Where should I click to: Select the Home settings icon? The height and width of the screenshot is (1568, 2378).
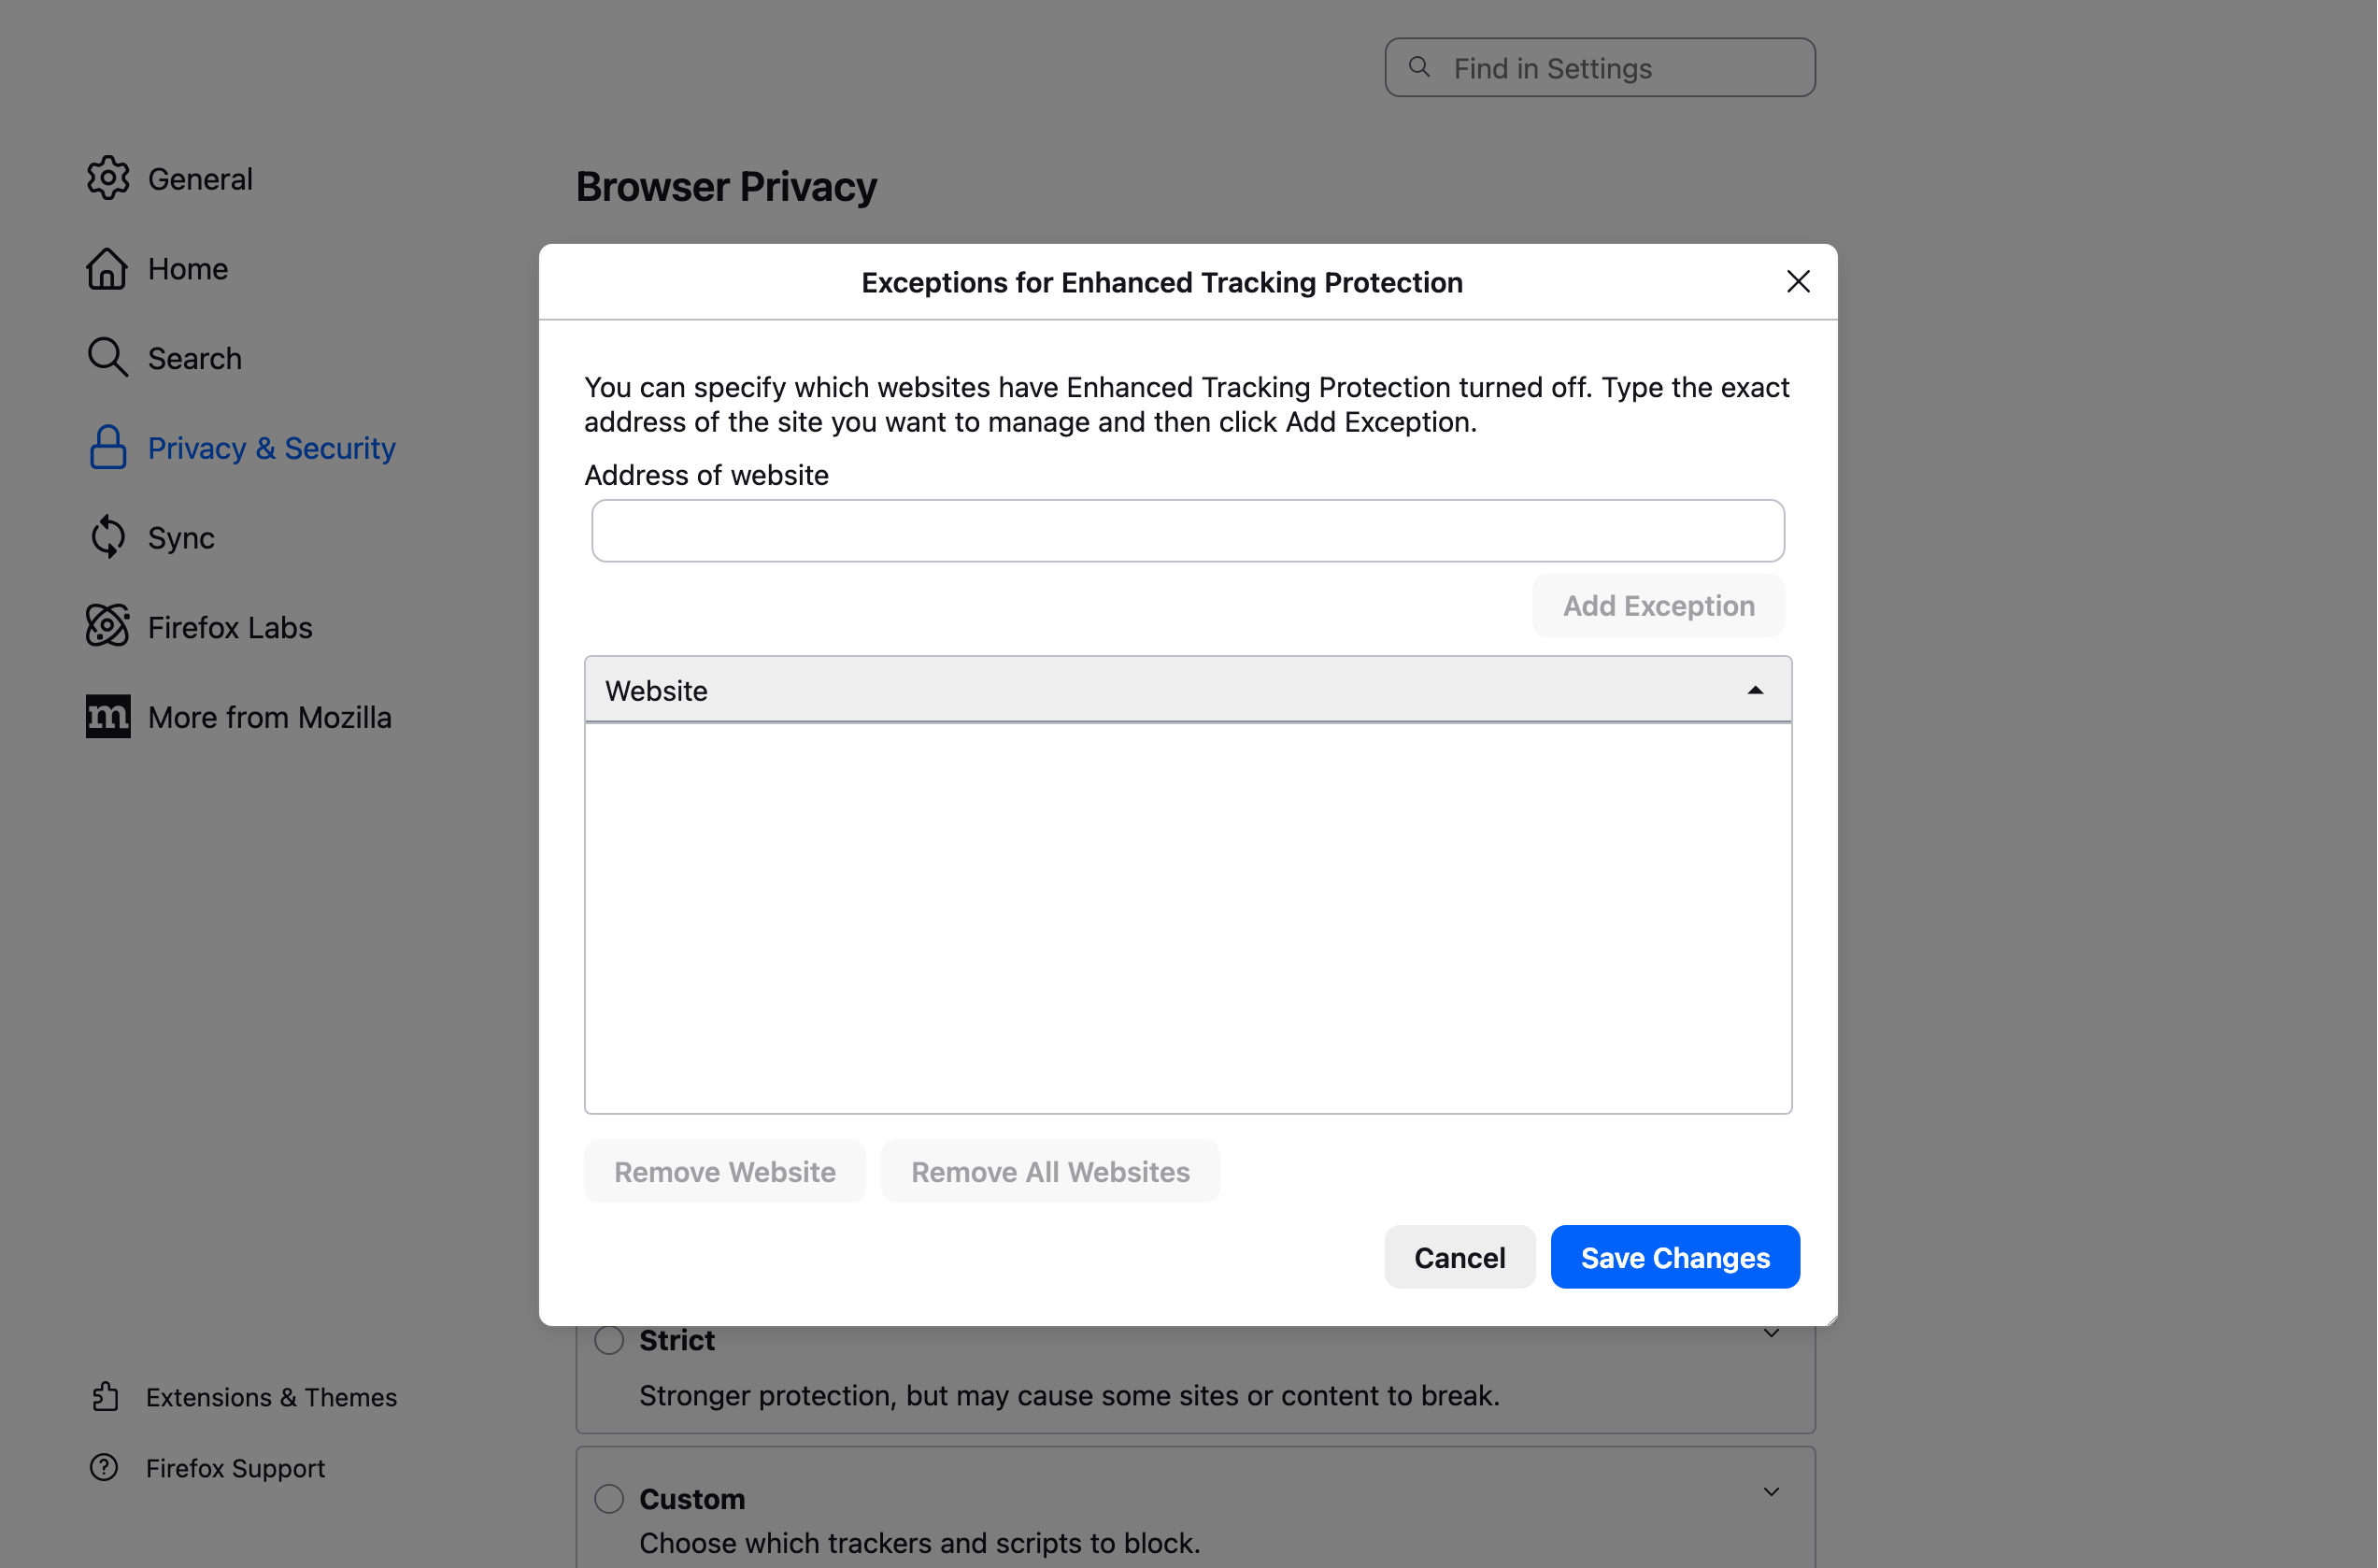[x=109, y=267]
